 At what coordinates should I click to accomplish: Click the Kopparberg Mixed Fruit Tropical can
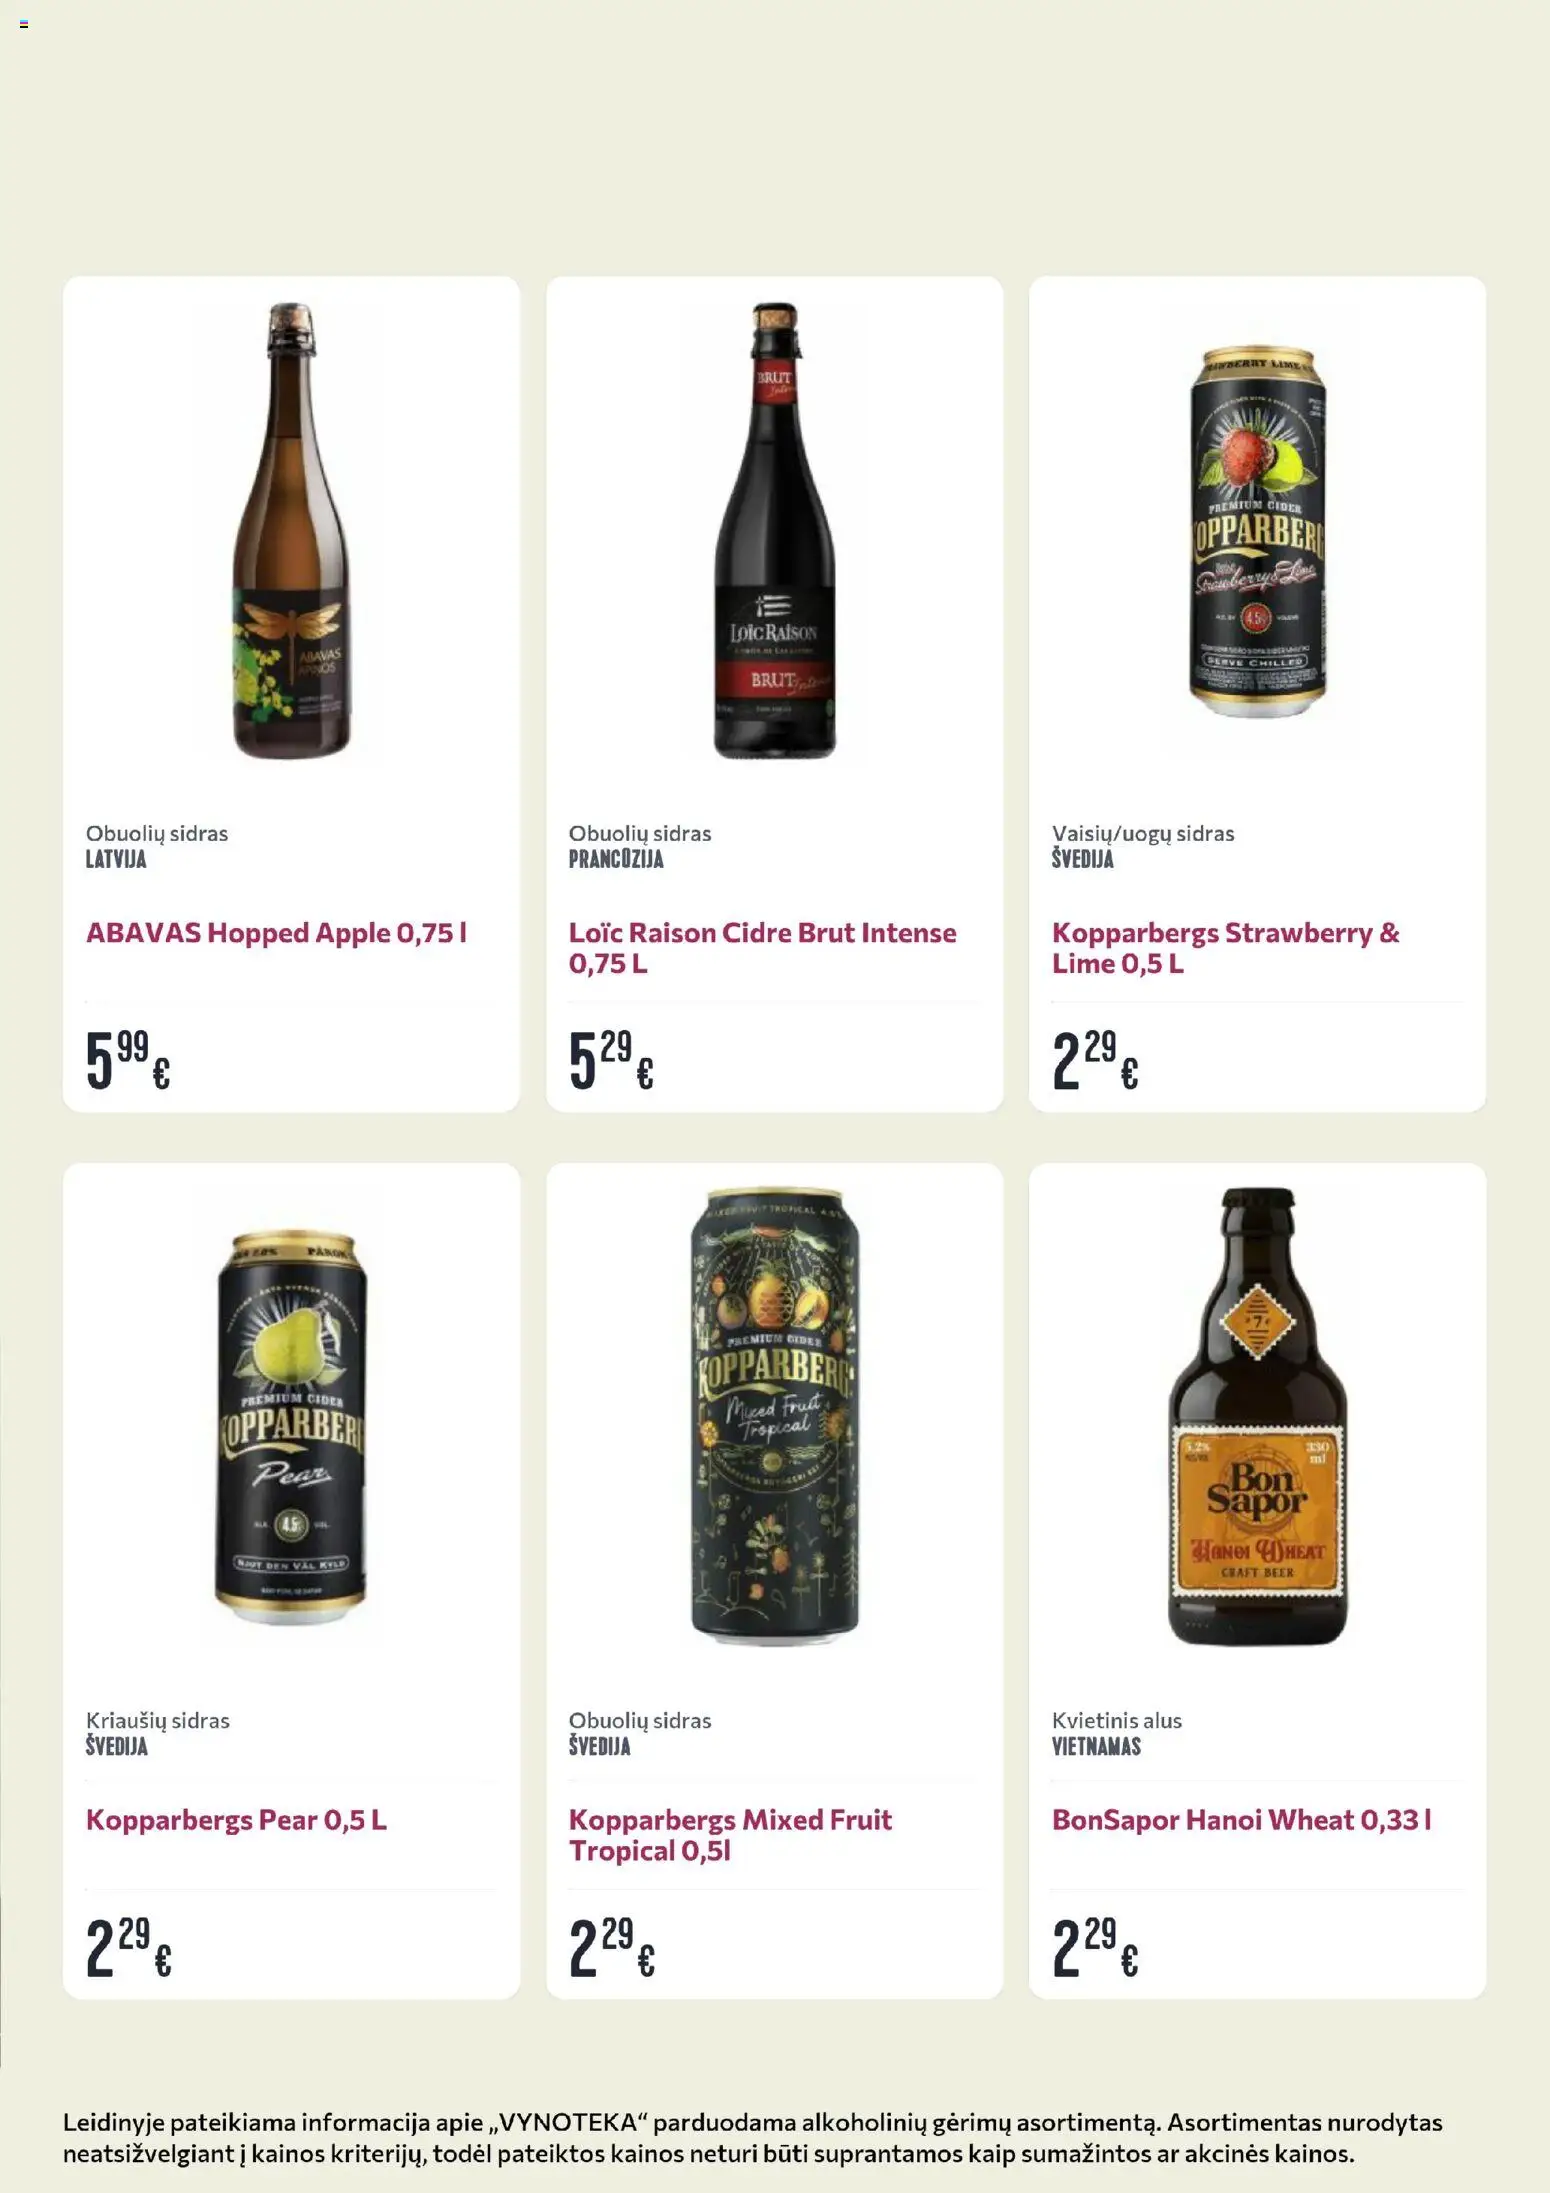tap(775, 1416)
